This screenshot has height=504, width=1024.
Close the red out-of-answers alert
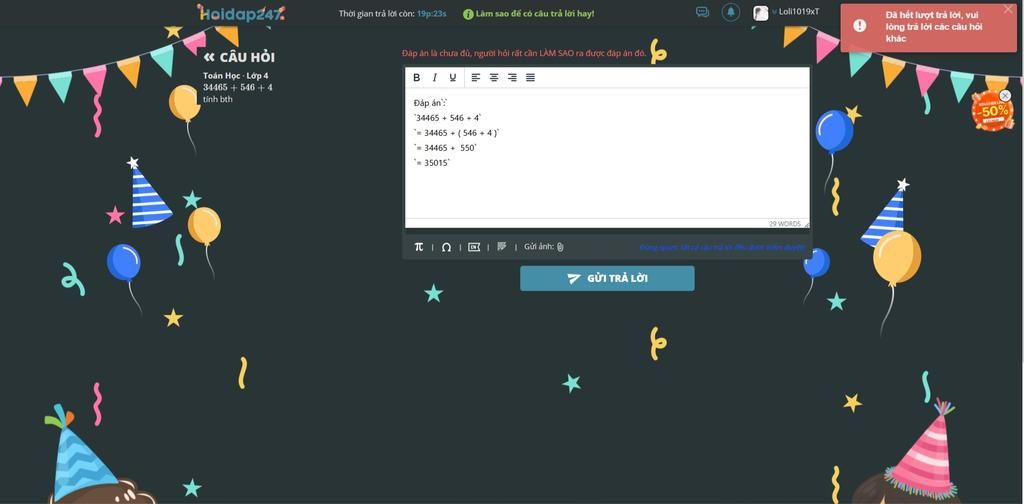click(x=1008, y=9)
